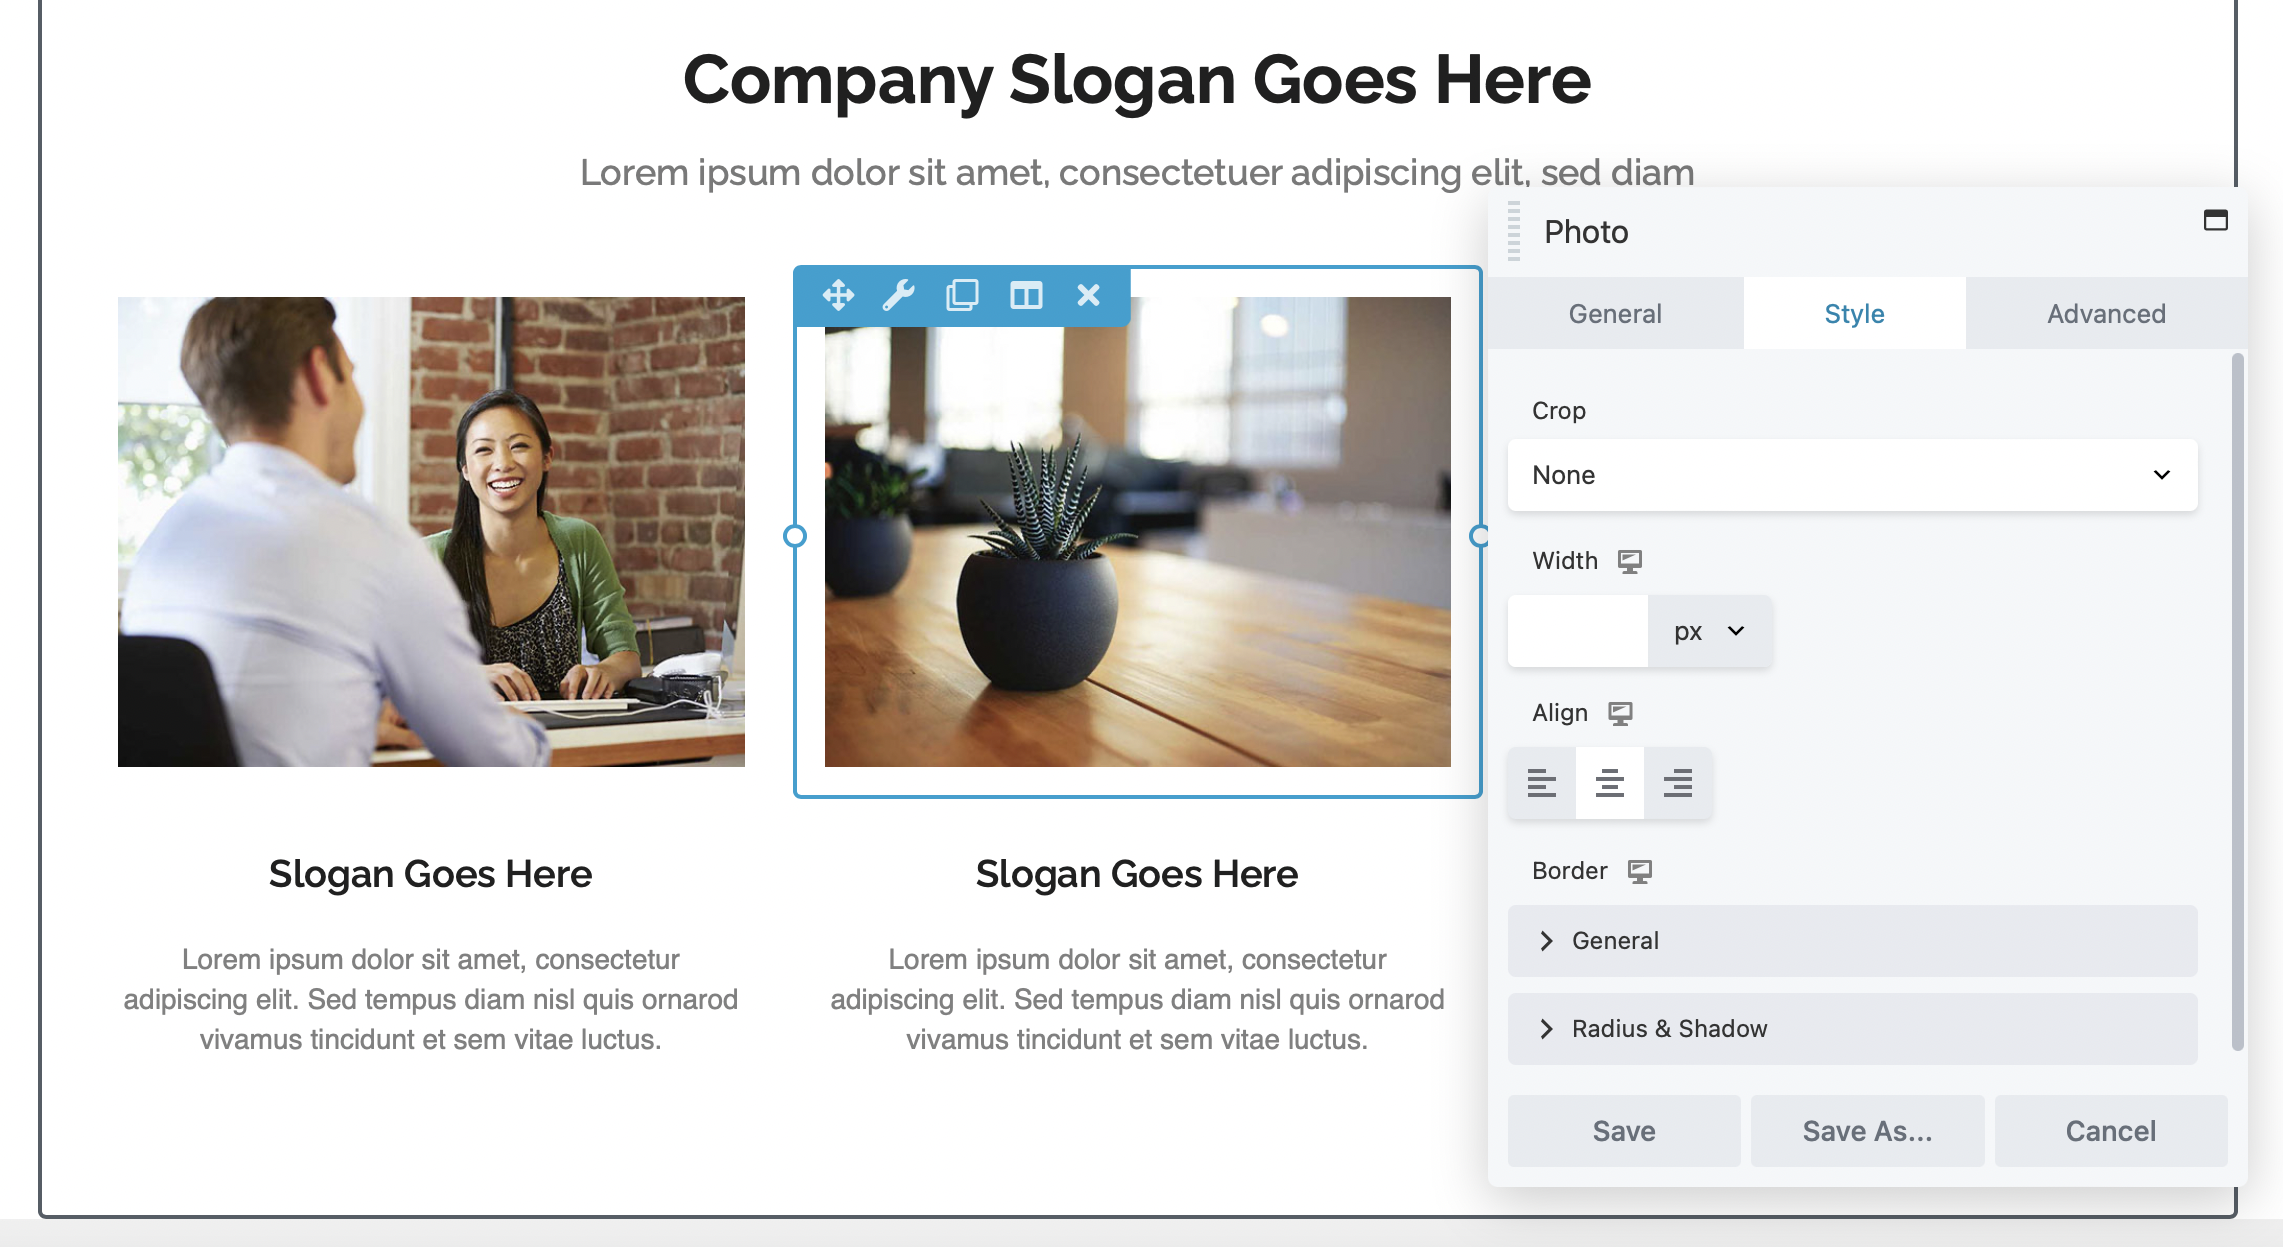The image size is (2283, 1247).
Task: Switch to the General tab
Action: (x=1615, y=314)
